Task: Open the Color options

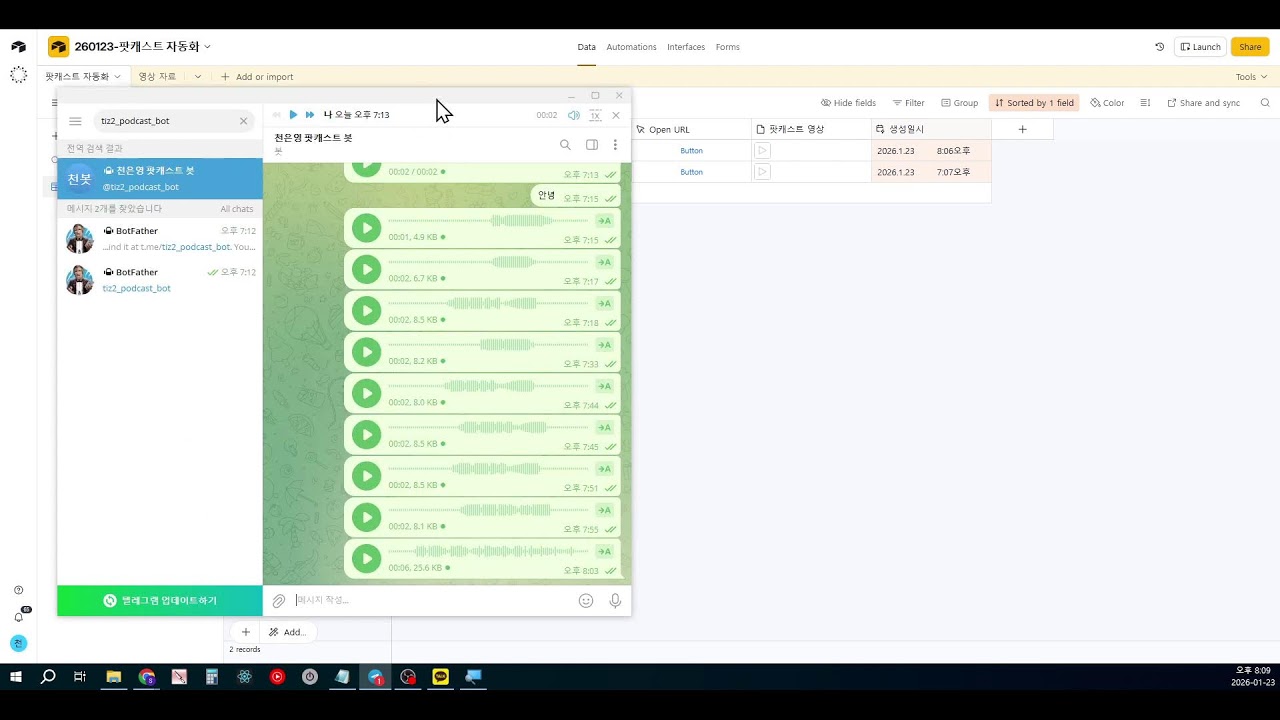Action: (1107, 103)
